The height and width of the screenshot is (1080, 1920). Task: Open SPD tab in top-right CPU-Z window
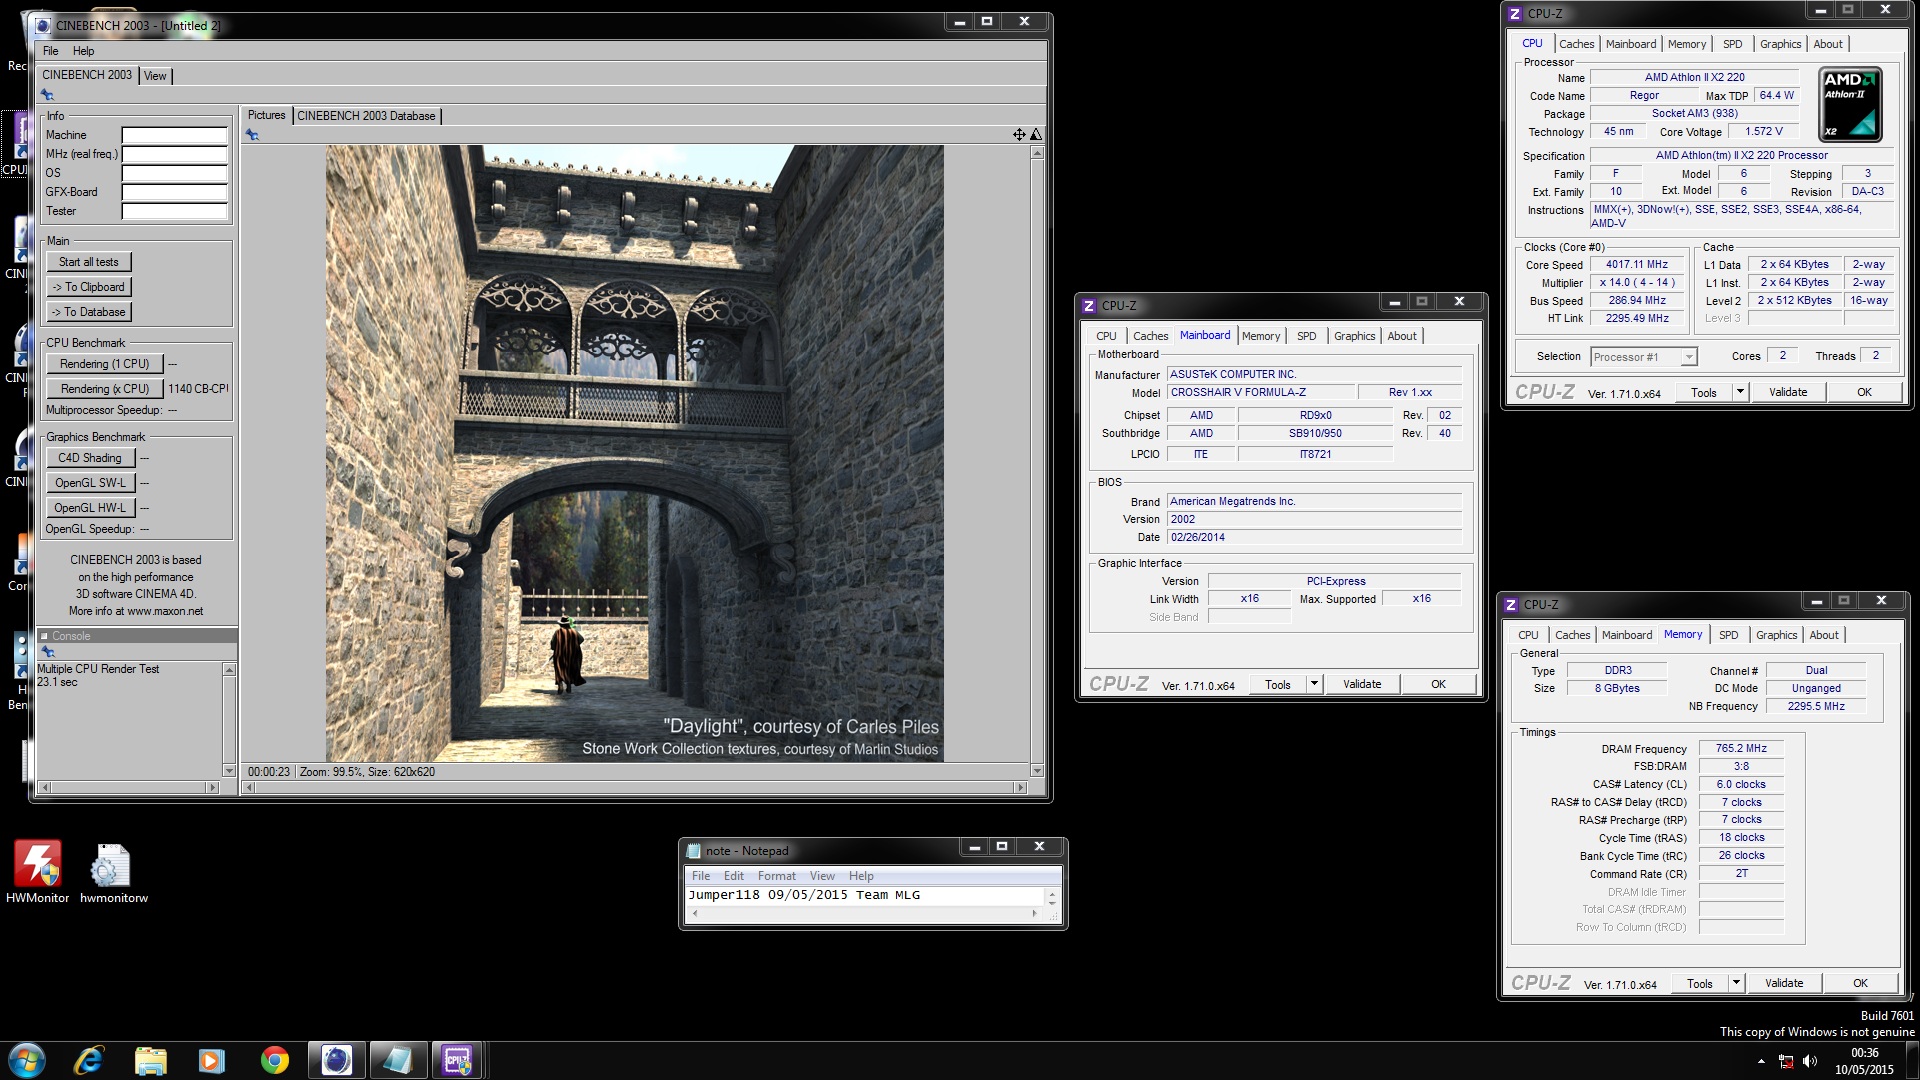click(x=1732, y=44)
